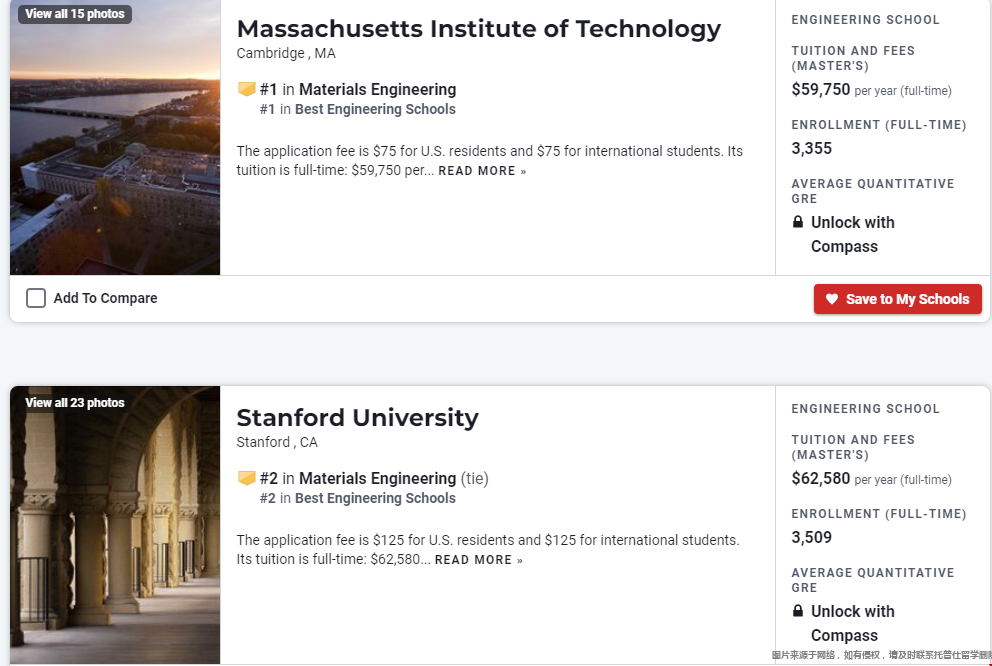Click Materials Engineering ranking for Stanford
992x666 pixels.
378,478
